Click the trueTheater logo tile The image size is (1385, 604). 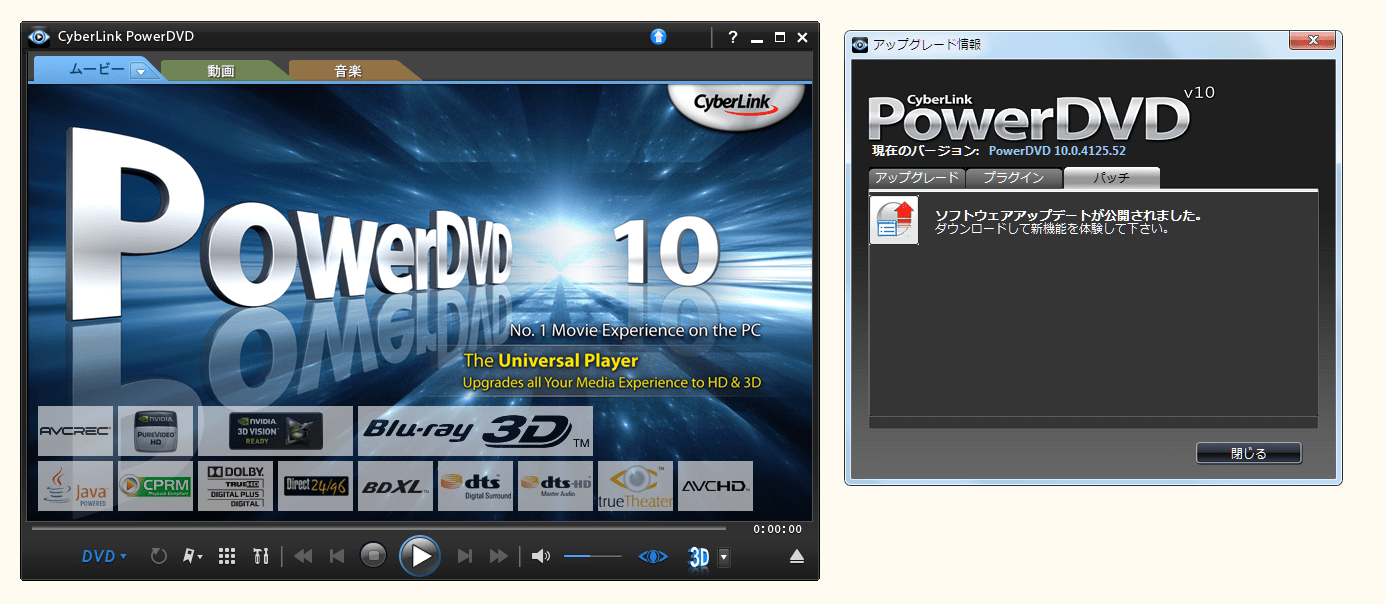(635, 486)
